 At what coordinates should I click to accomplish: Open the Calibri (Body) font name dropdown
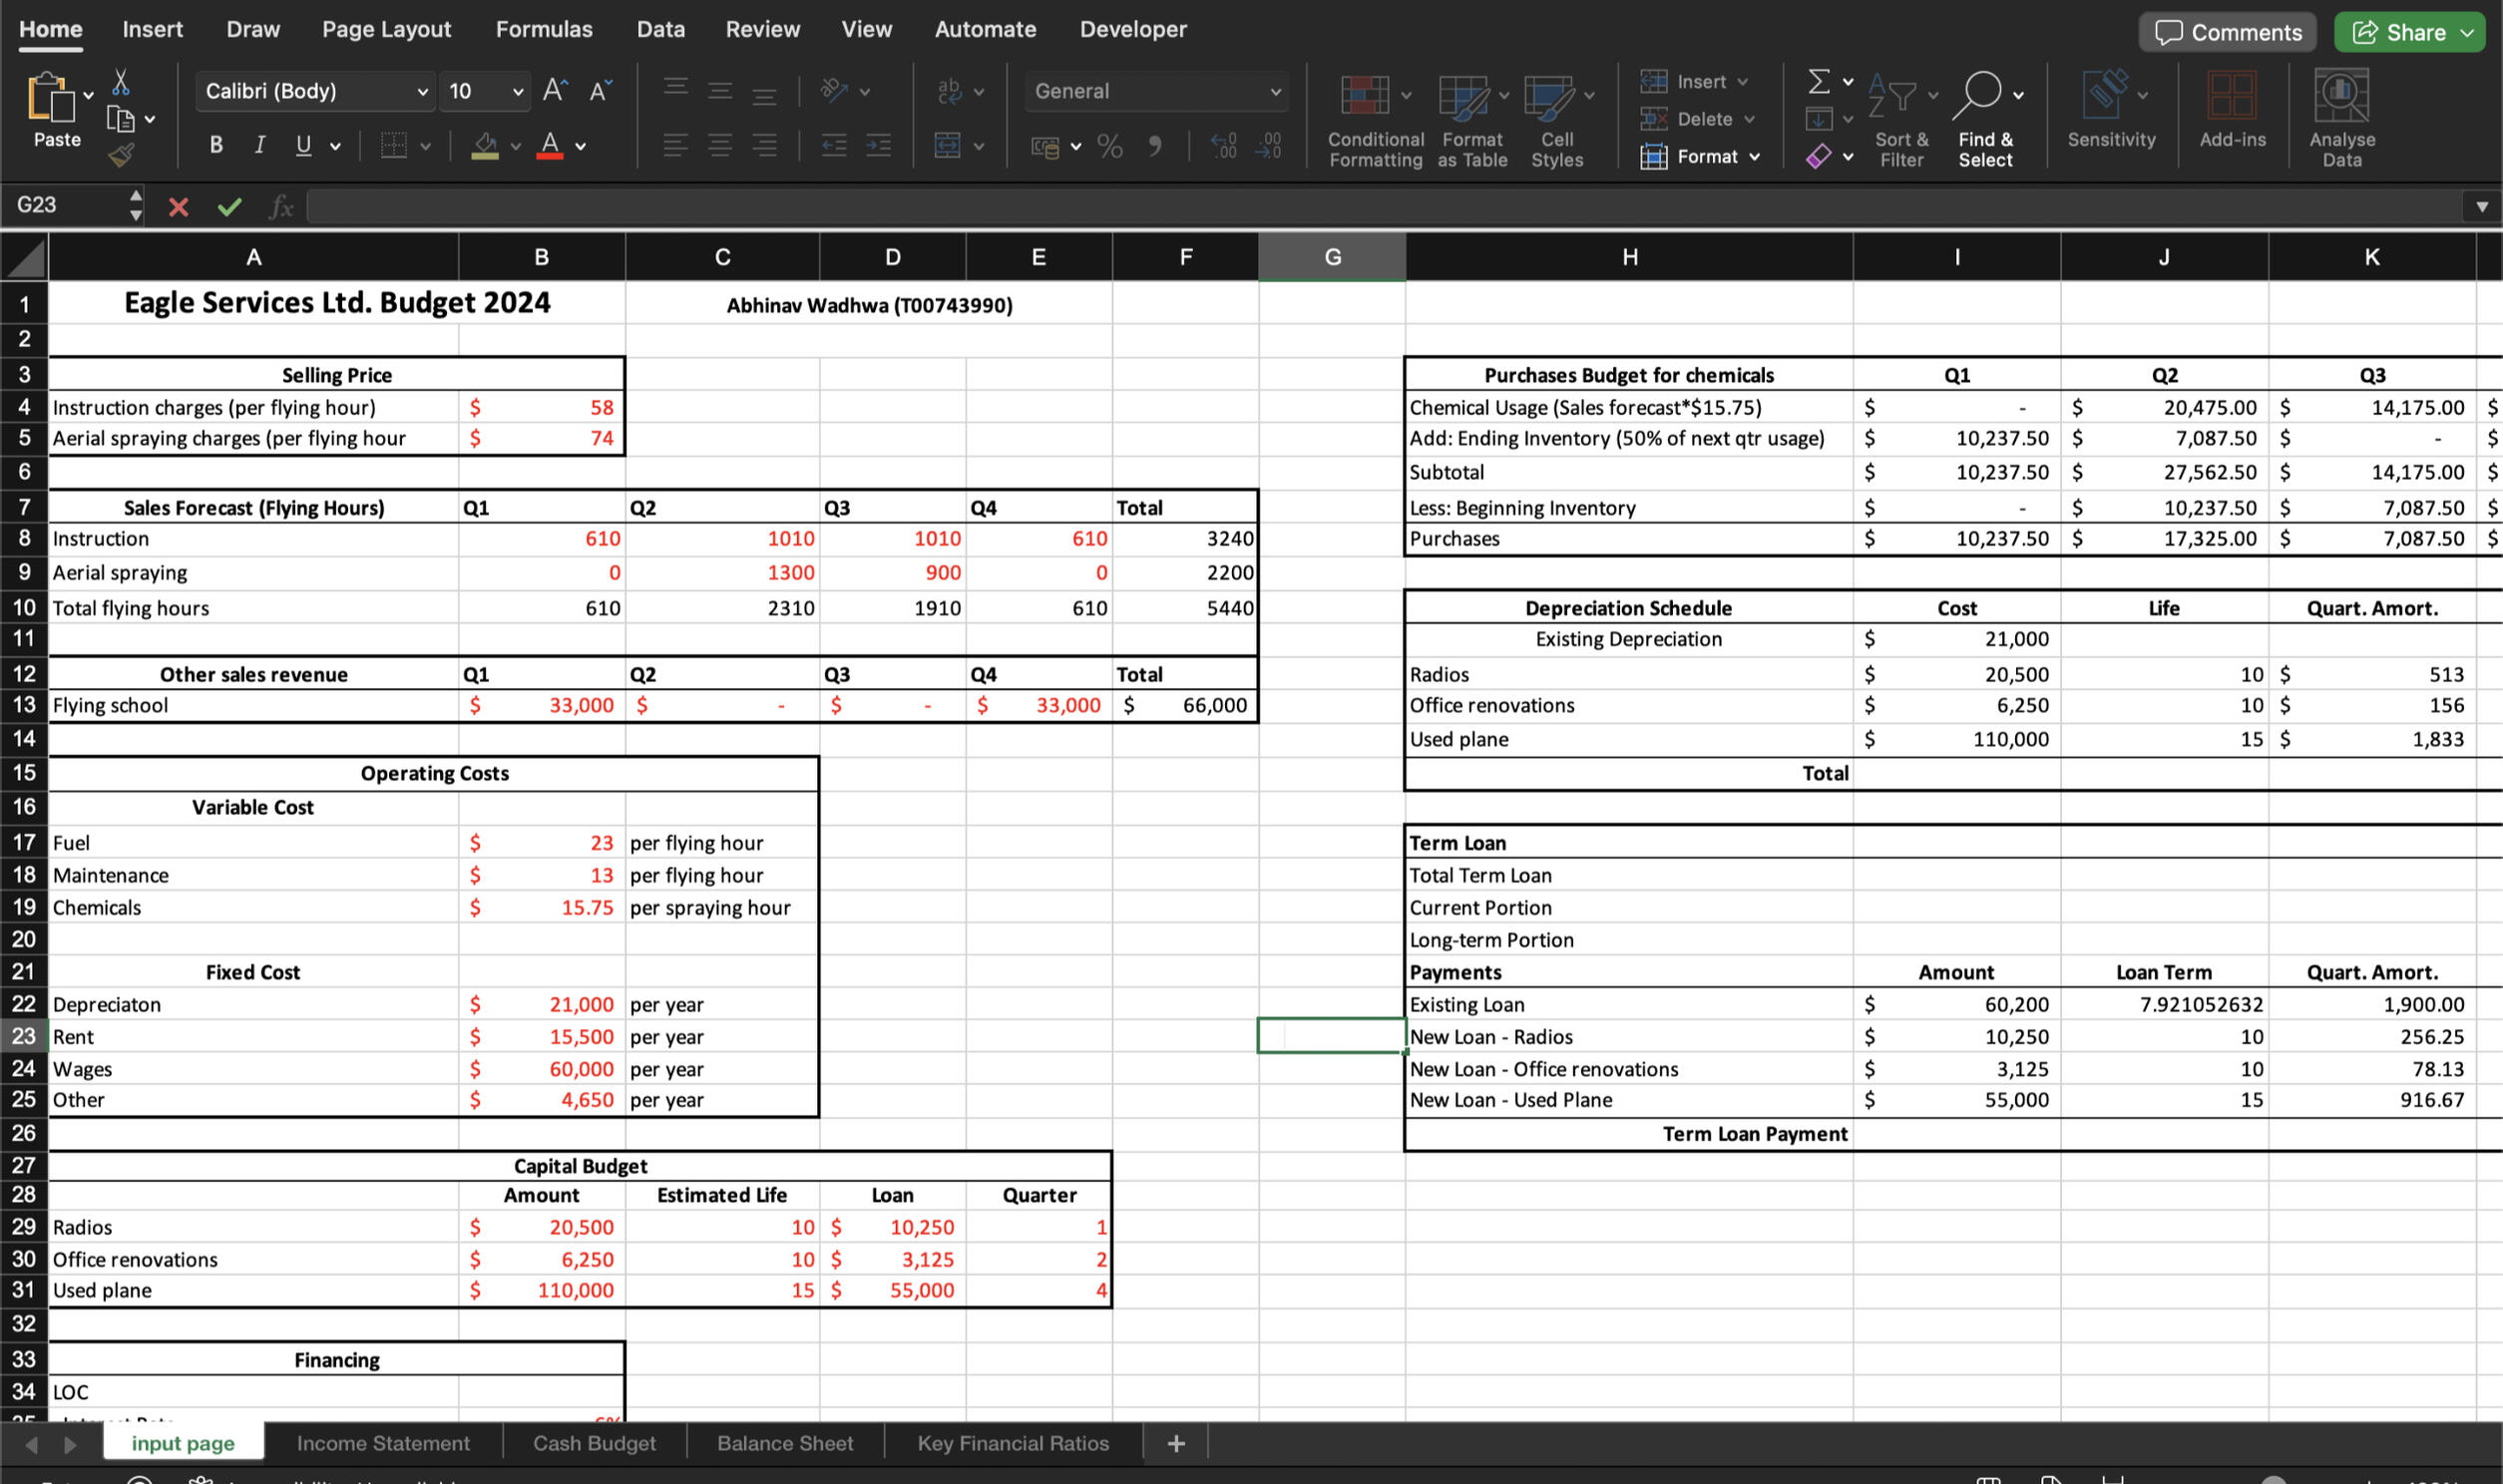pos(422,92)
